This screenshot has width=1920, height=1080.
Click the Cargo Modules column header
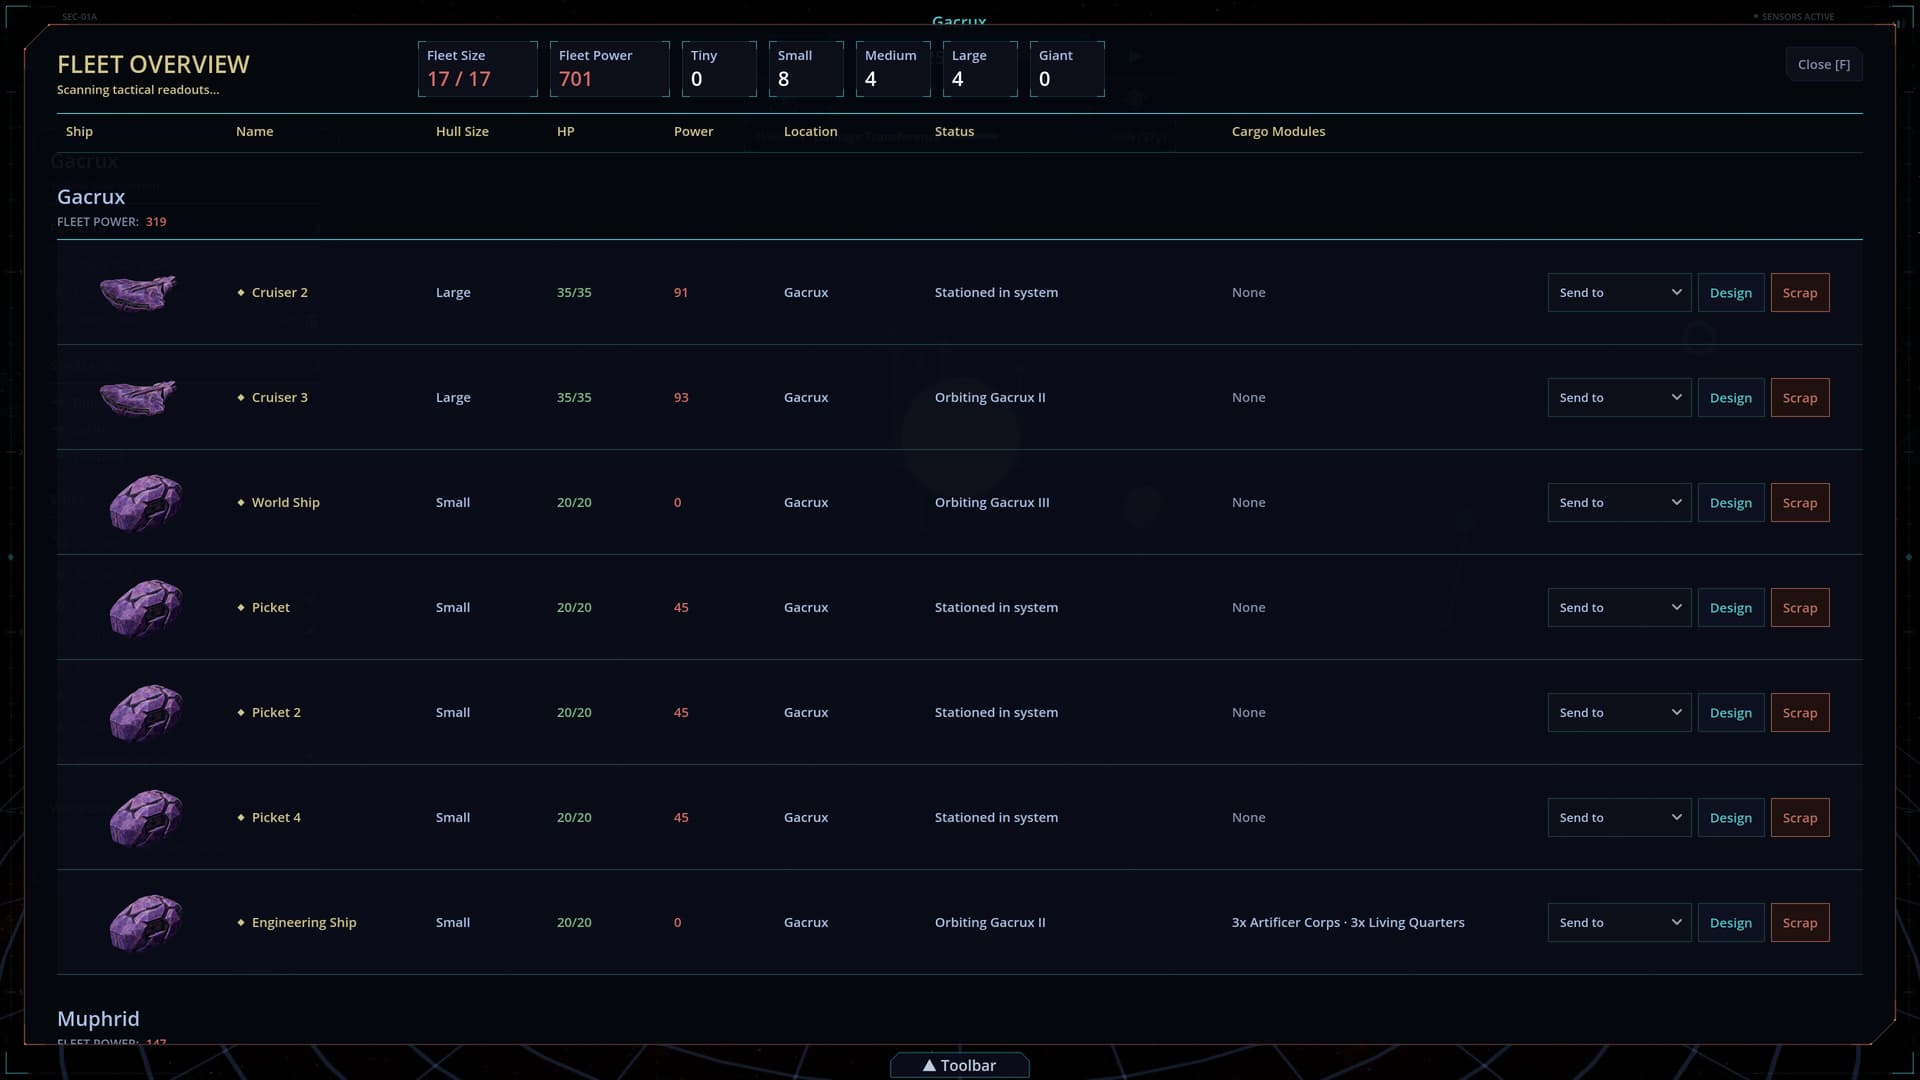(x=1278, y=131)
